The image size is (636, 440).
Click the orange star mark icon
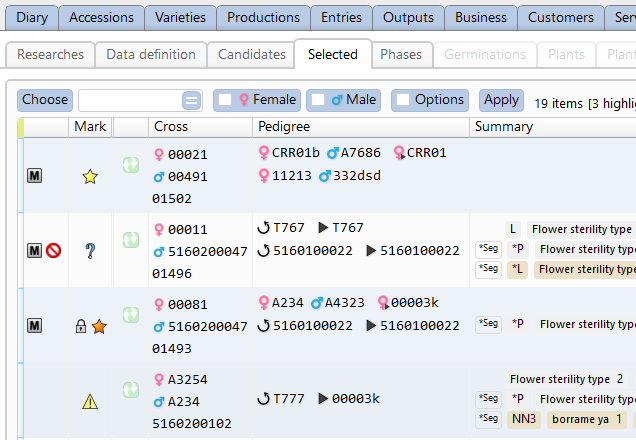point(99,326)
